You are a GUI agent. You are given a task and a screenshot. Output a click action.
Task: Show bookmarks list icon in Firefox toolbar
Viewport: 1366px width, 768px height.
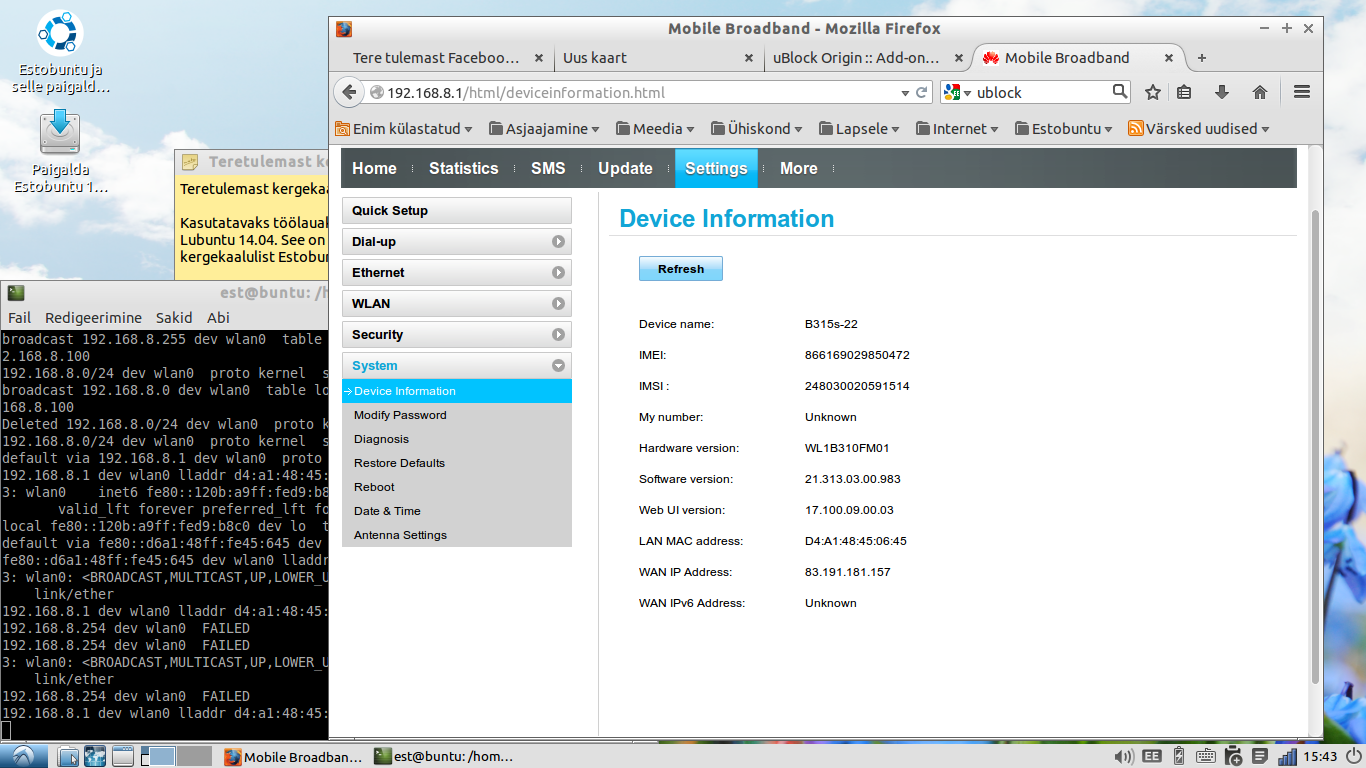click(1184, 92)
